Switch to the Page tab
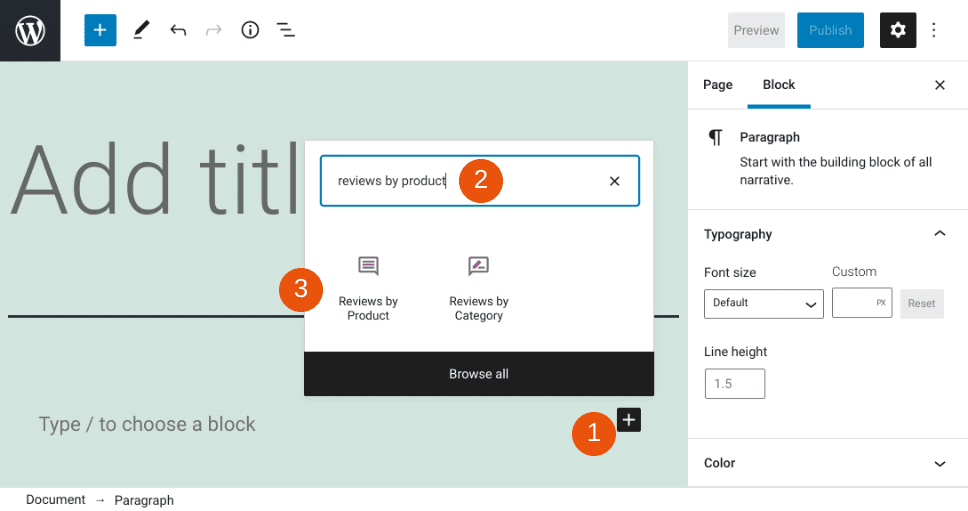Screen dimensions: 968x511 (x=717, y=85)
